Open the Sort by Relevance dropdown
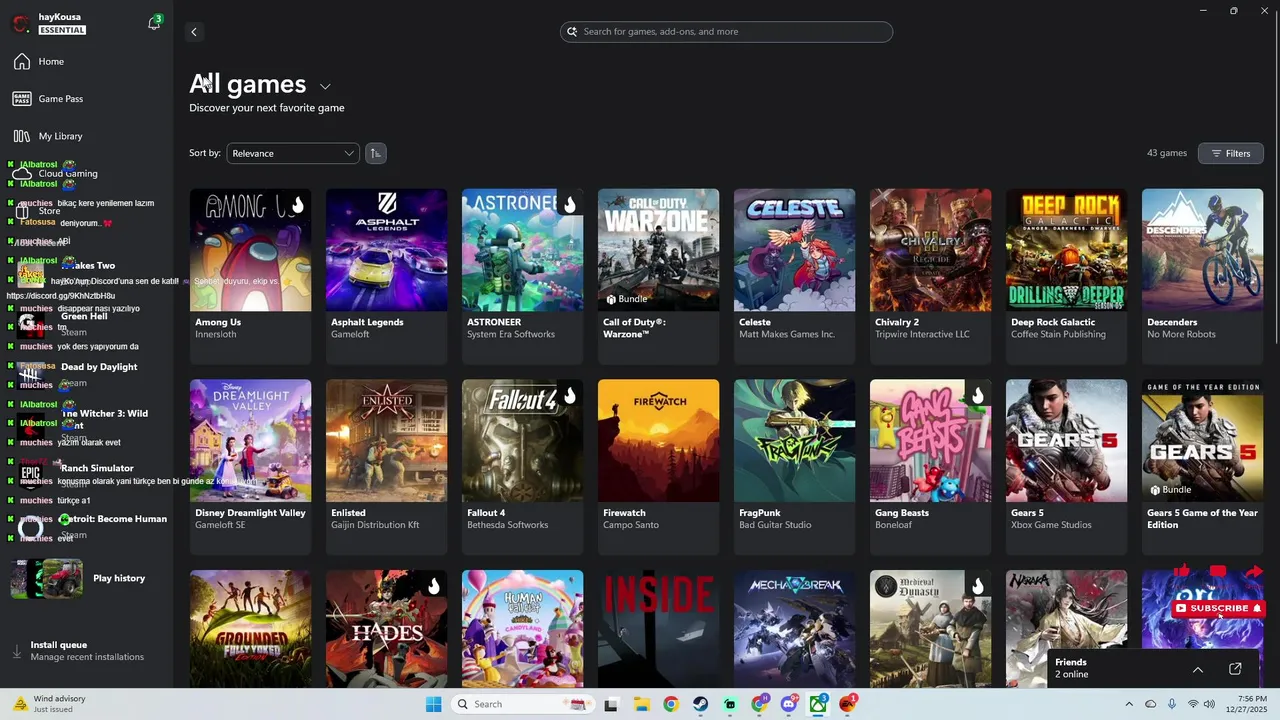 click(x=293, y=153)
